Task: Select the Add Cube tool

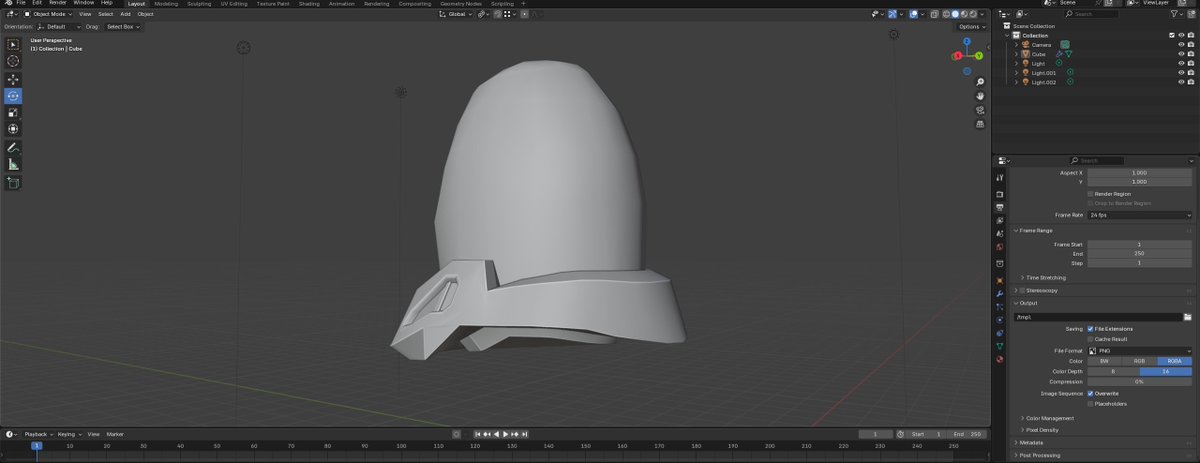Action: pyautogui.click(x=13, y=183)
